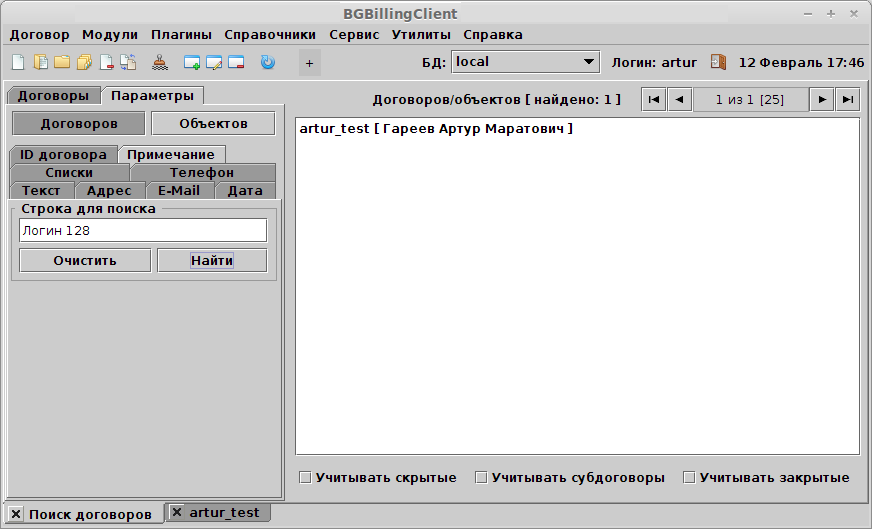Toggle the Учитывать субдоговоры checkbox

(x=481, y=478)
